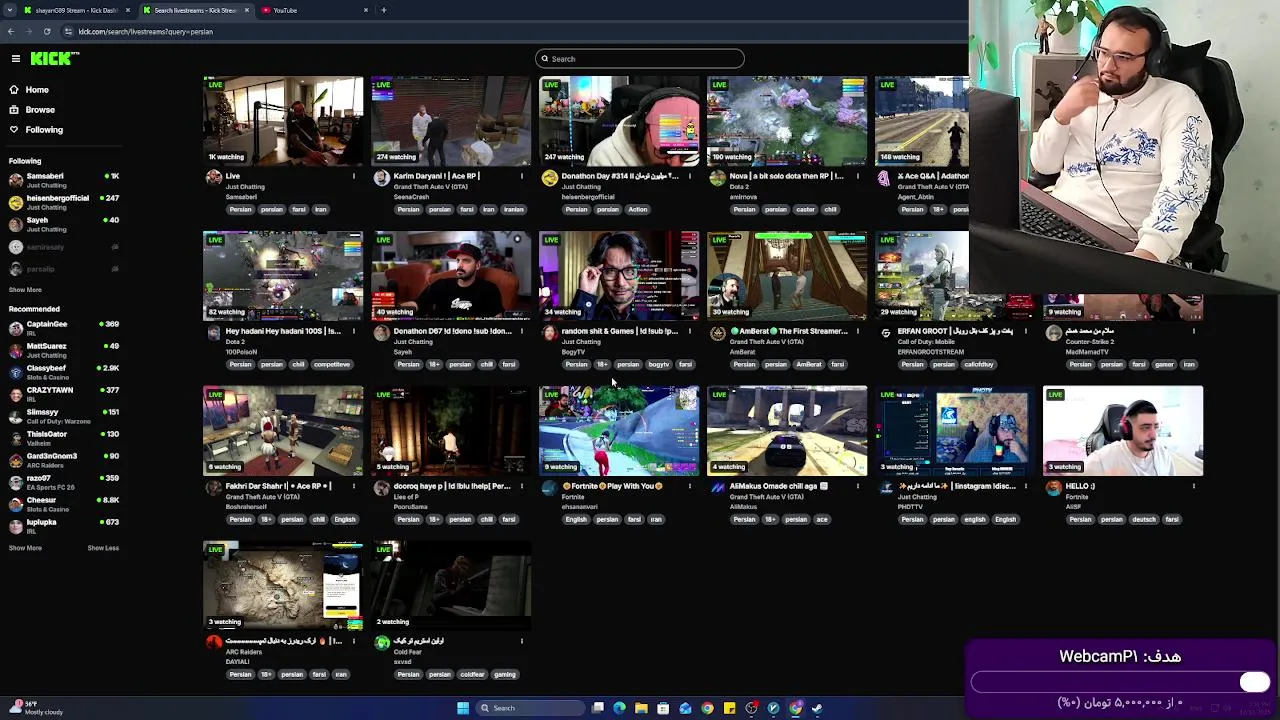1280x720 pixels.
Task: Open the Windows Start menu
Action: [x=462, y=708]
